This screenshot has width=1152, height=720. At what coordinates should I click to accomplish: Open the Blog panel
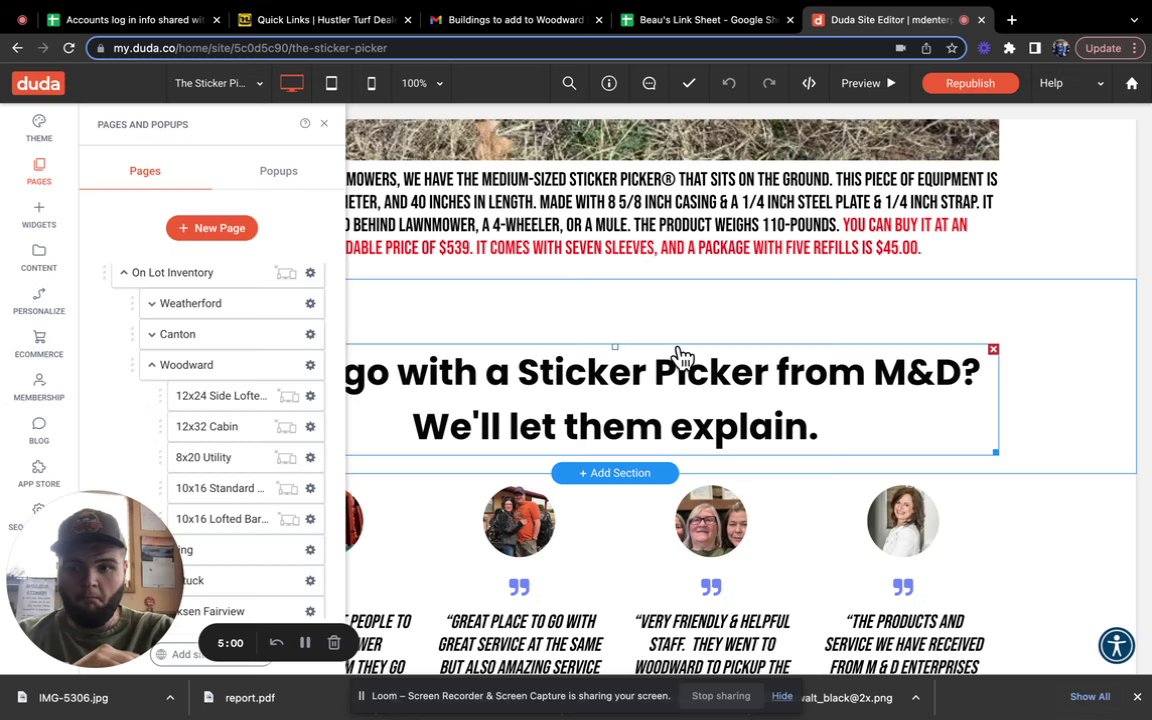pyautogui.click(x=39, y=431)
